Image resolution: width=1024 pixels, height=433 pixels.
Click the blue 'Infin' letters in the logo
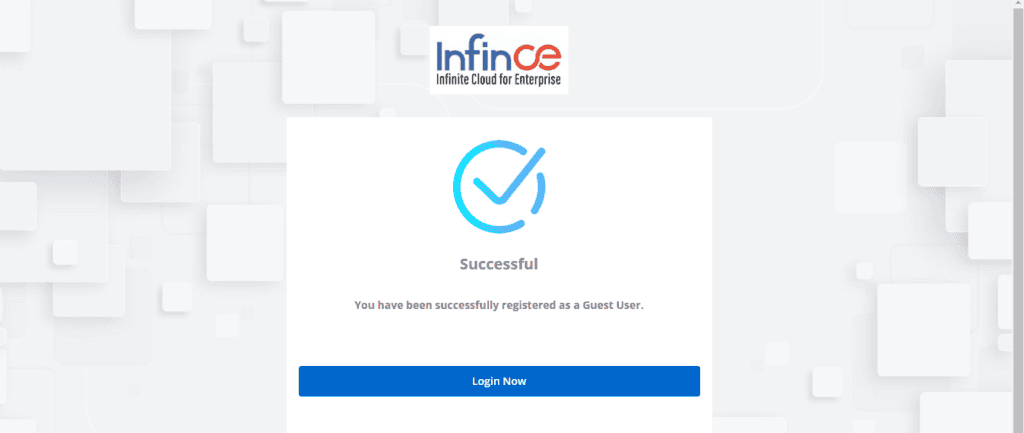[x=473, y=54]
